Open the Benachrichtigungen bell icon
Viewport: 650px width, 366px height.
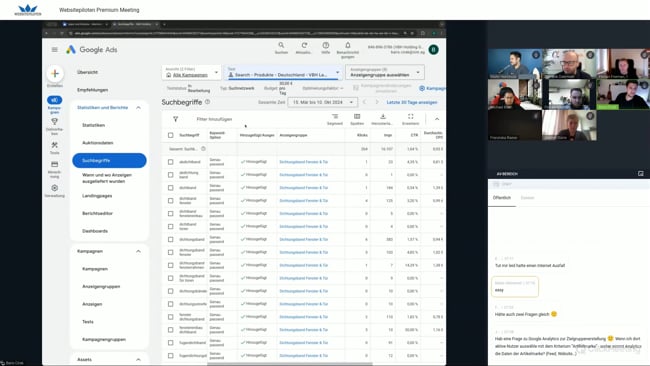[348, 45]
